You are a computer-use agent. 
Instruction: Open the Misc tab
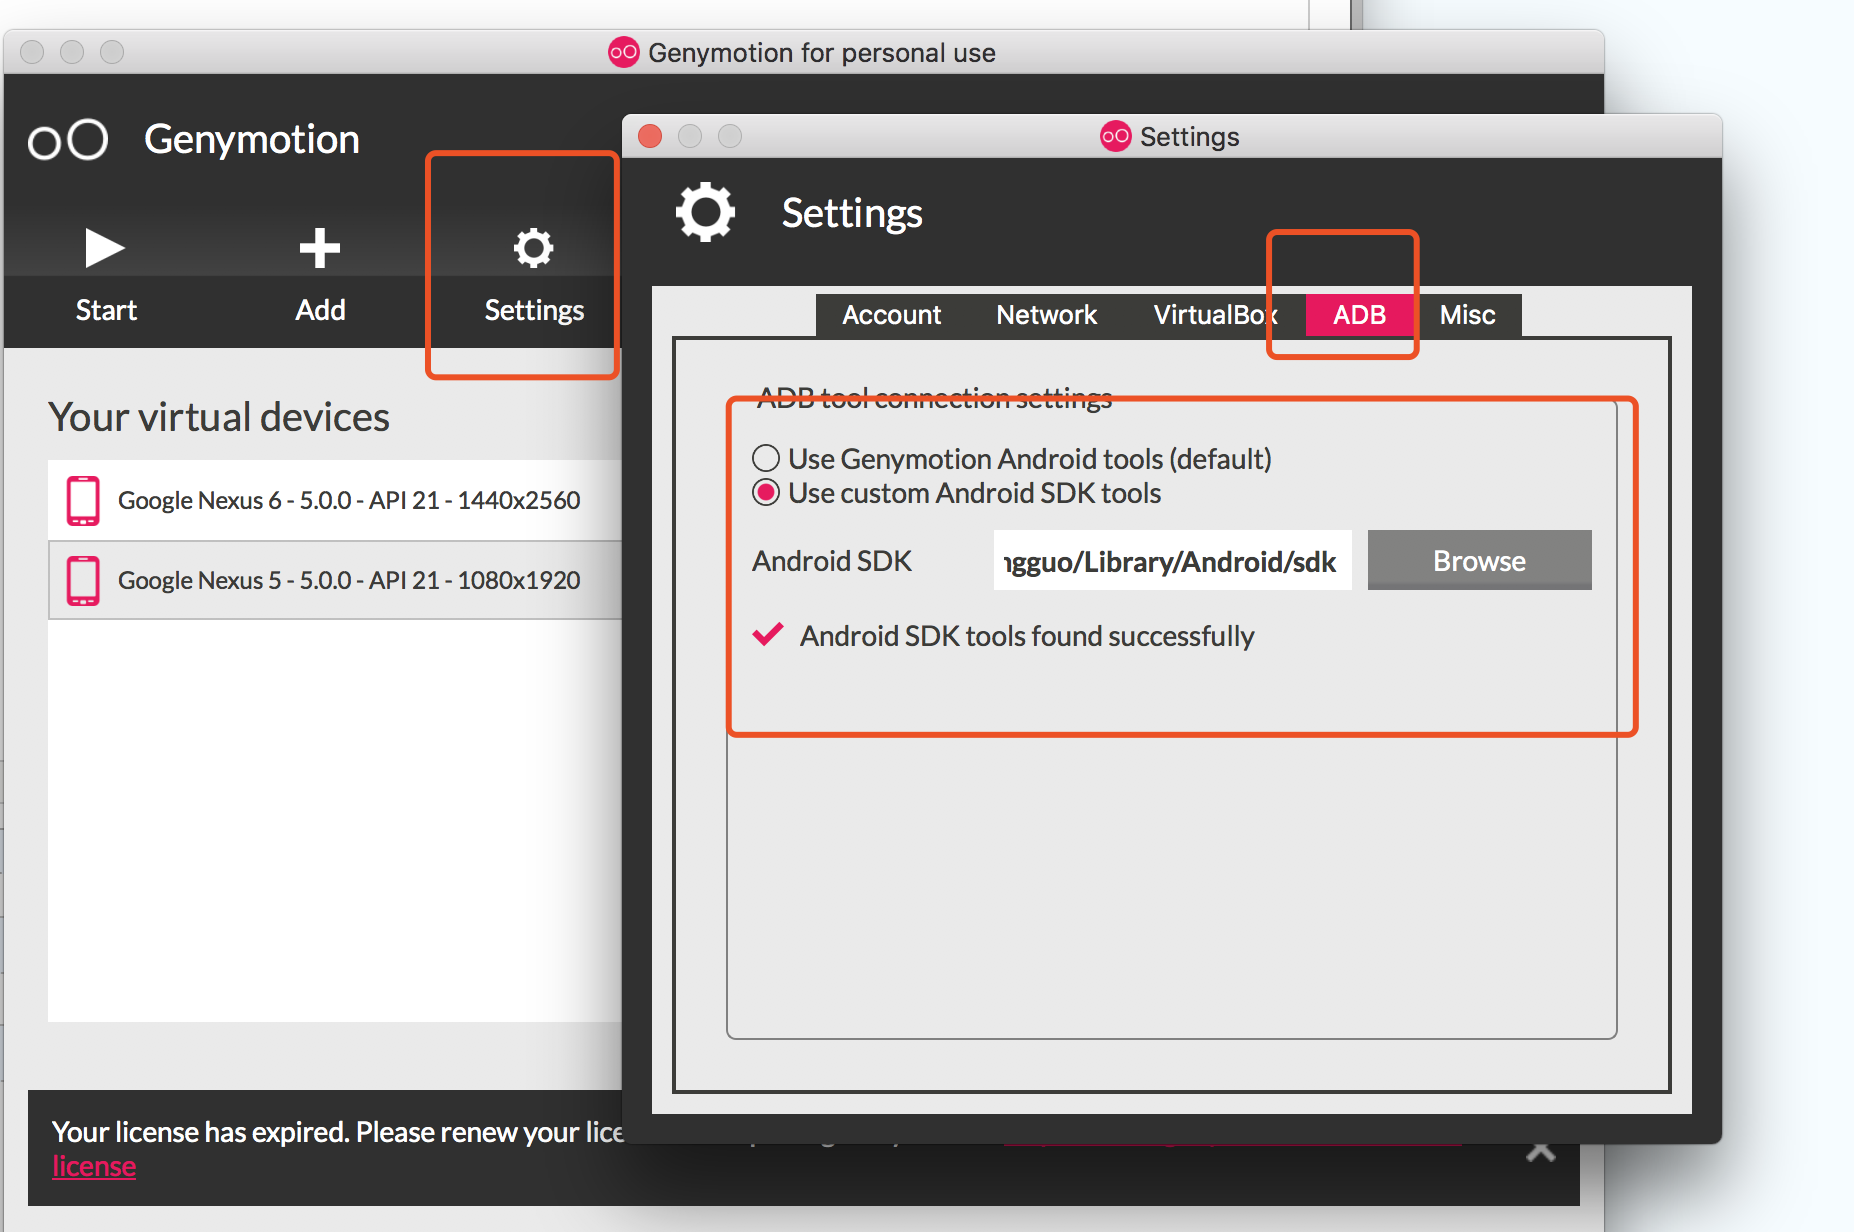click(x=1467, y=315)
